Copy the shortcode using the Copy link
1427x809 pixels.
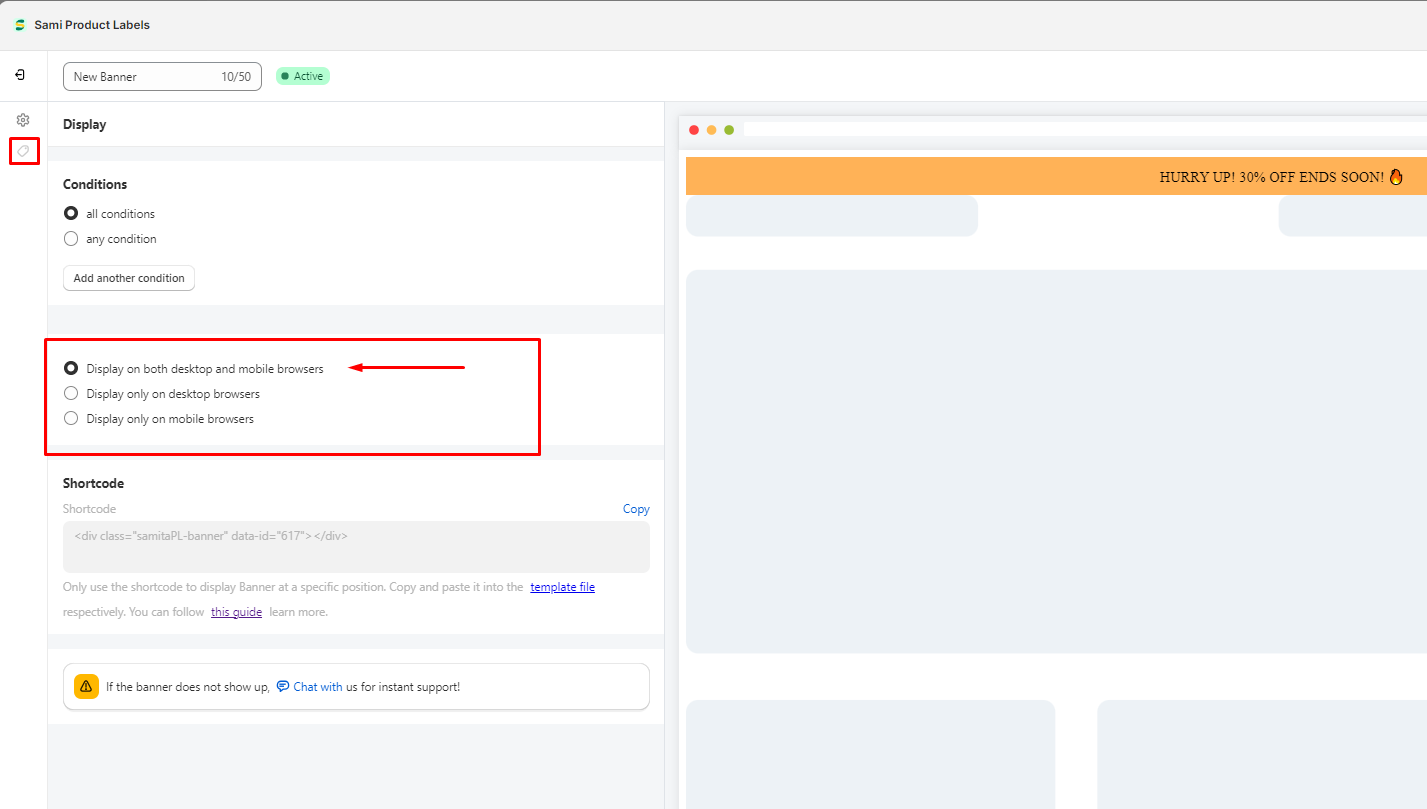pos(636,509)
